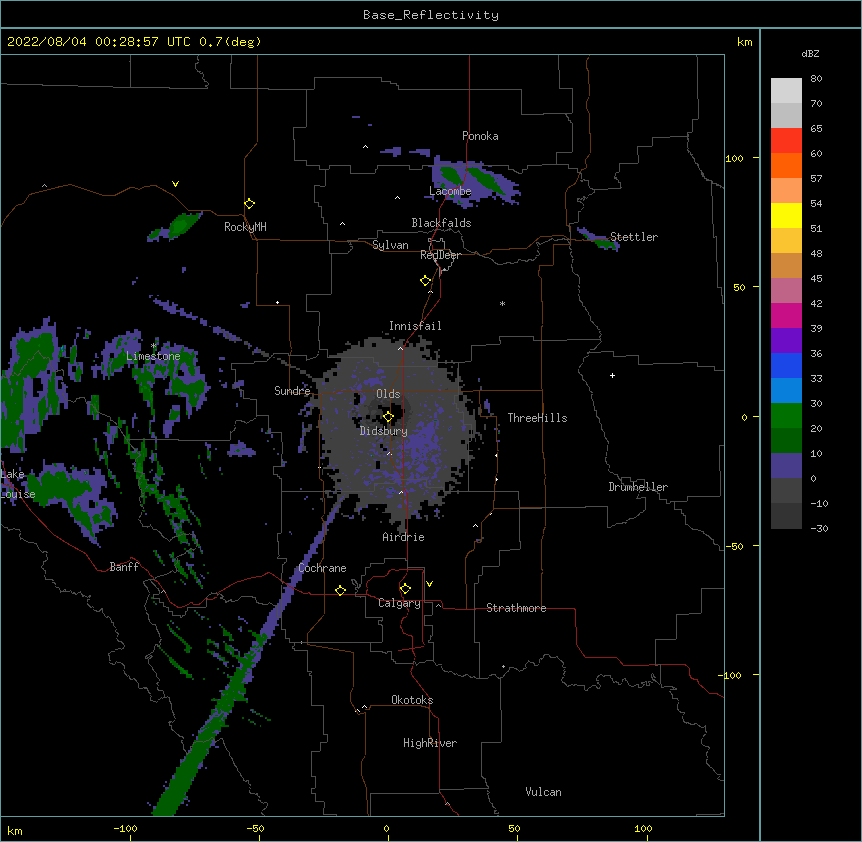Click the RedDeer city label
The image size is (862, 842).
coord(440,255)
